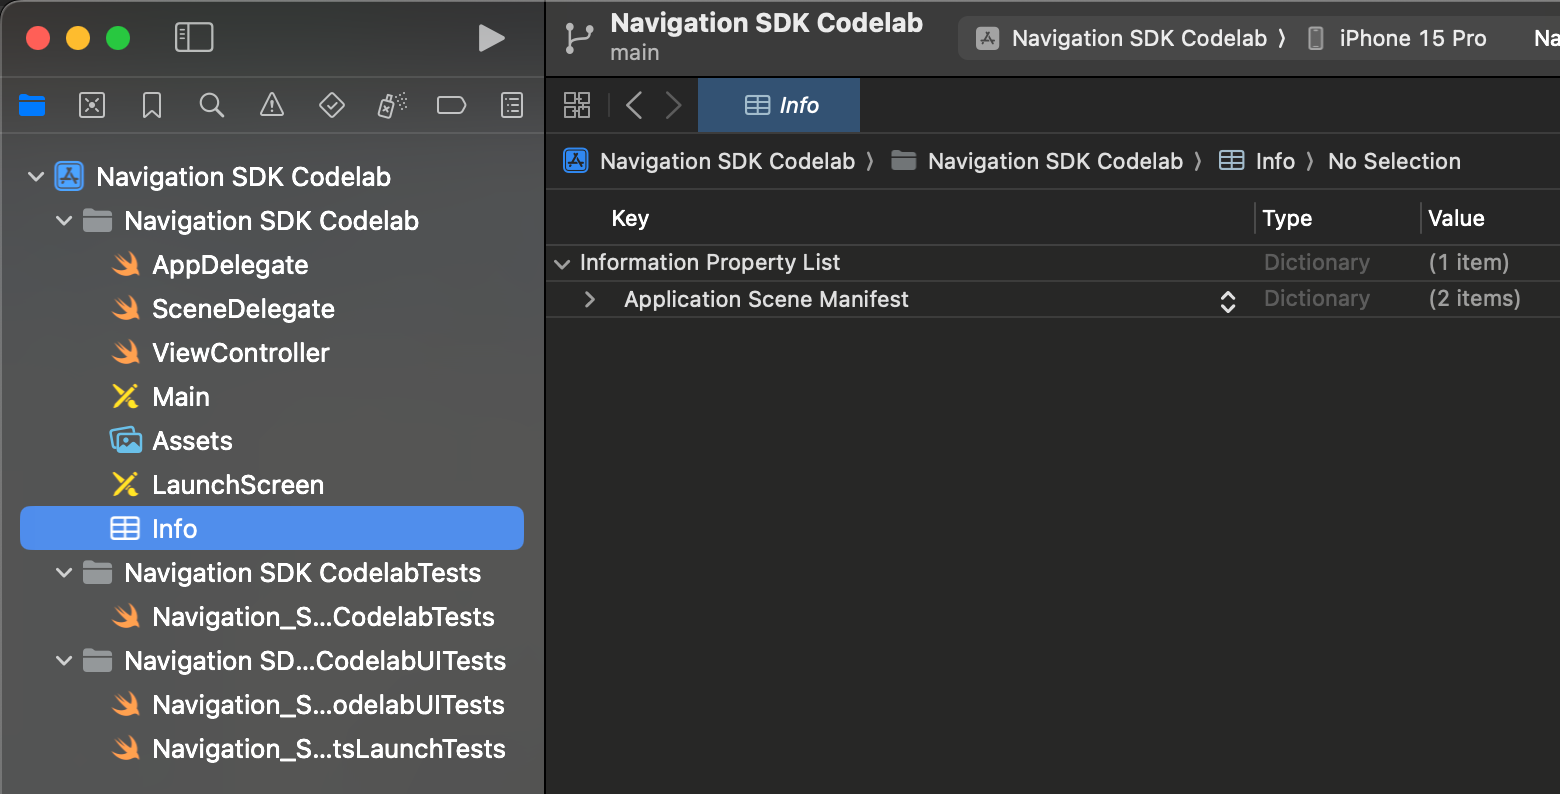
Task: Collapse the Navigation SDK CodelabTests folder
Action: [x=64, y=573]
